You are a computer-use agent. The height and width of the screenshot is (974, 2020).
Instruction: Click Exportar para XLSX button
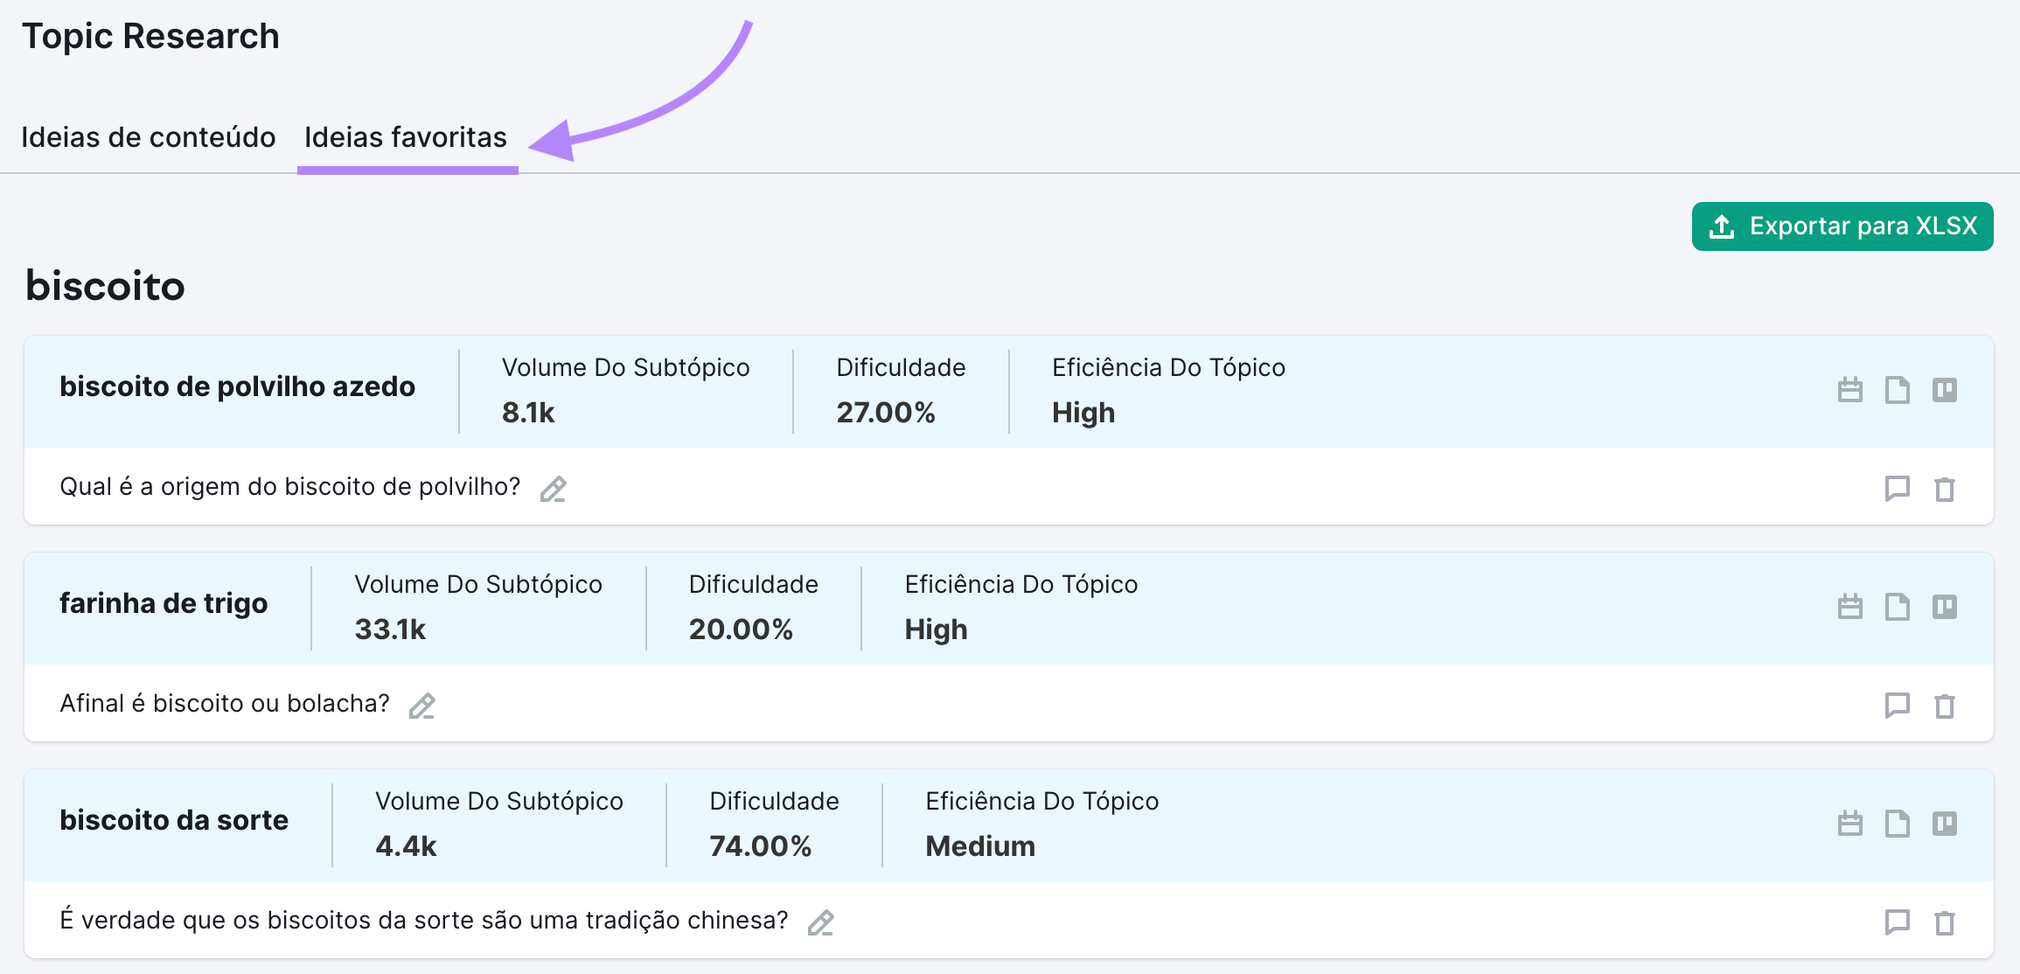point(1842,226)
